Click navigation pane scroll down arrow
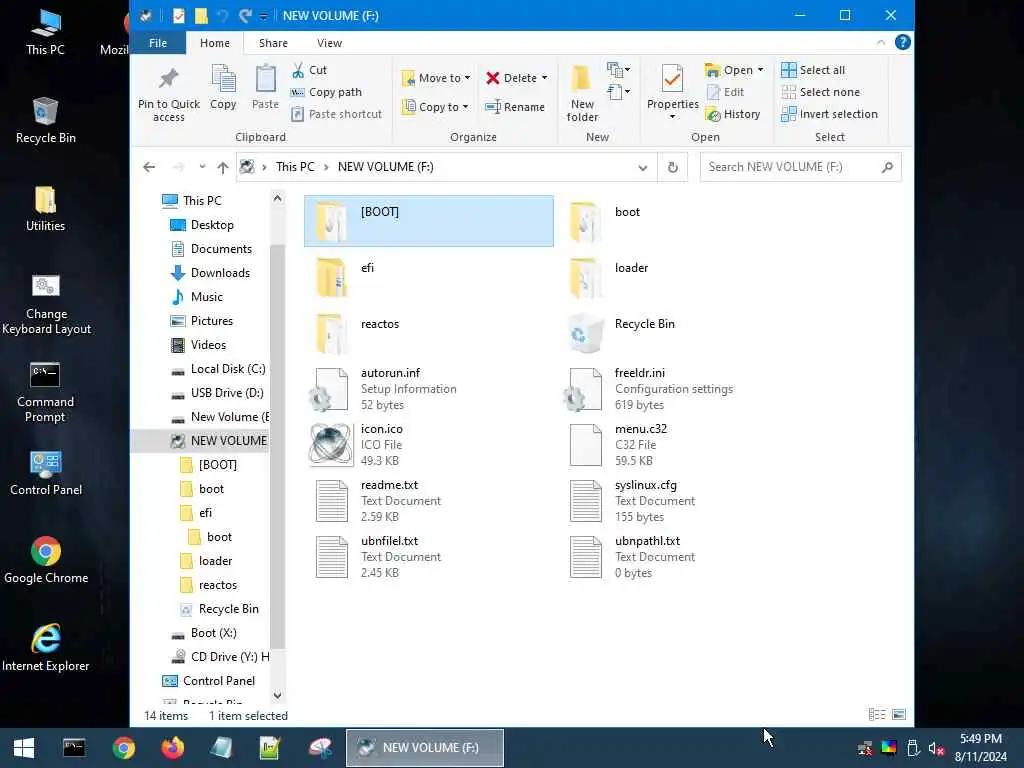 tap(278, 696)
